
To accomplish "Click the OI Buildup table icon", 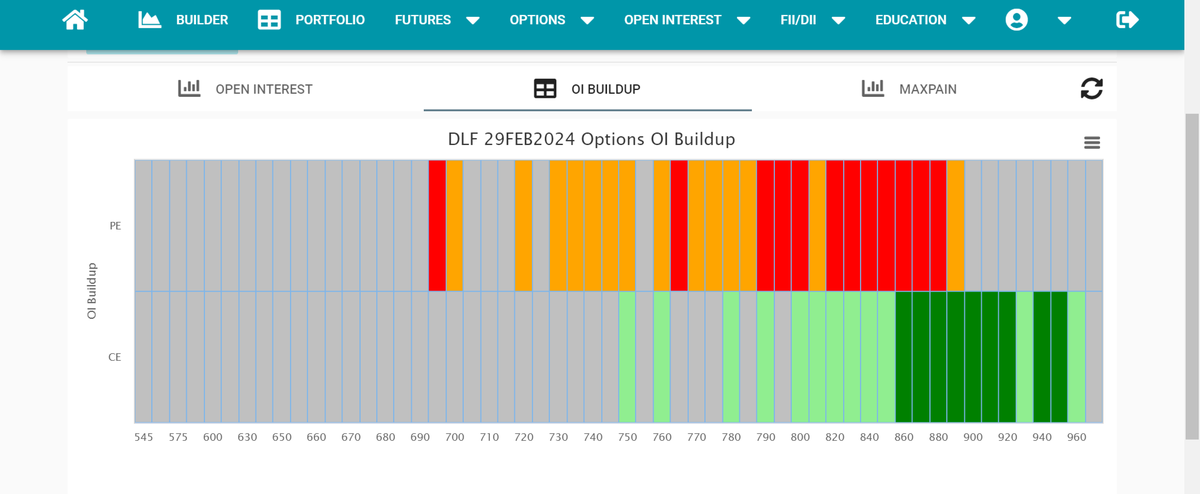I will [545, 89].
